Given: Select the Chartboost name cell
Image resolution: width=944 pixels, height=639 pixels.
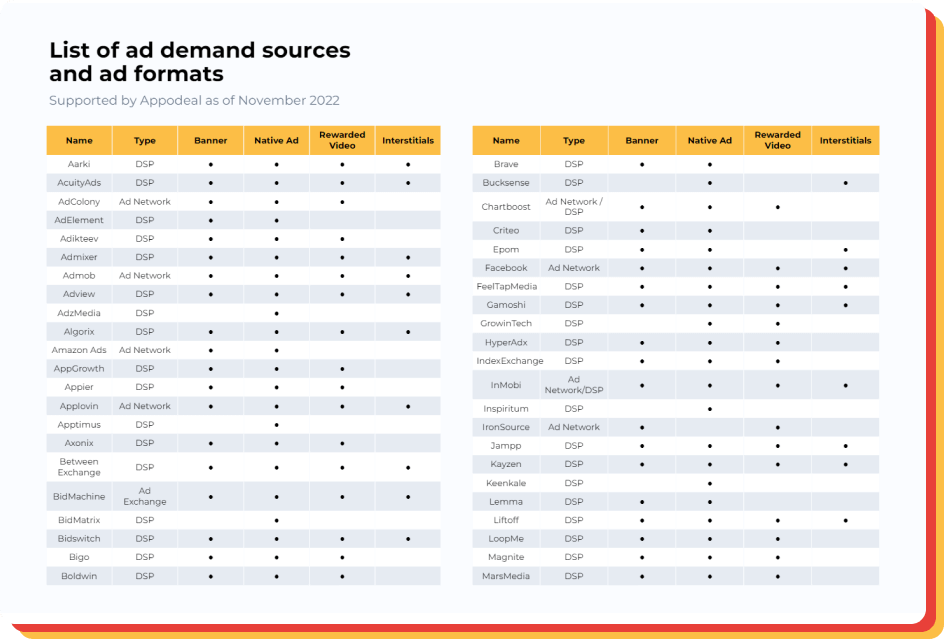Looking at the screenshot, I should pyautogui.click(x=506, y=207).
